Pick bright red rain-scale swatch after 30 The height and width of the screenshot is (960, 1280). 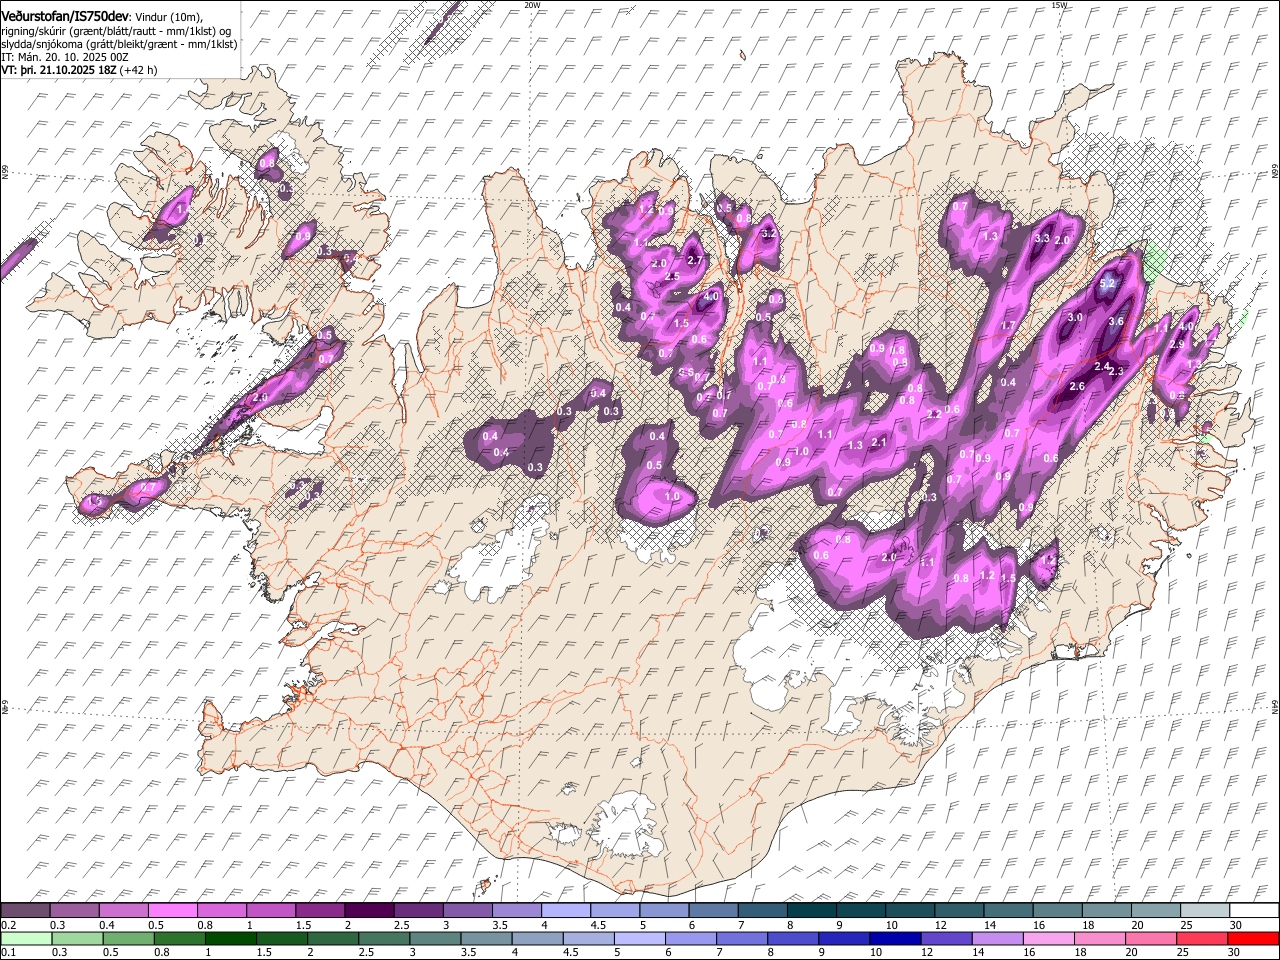coord(1252,939)
